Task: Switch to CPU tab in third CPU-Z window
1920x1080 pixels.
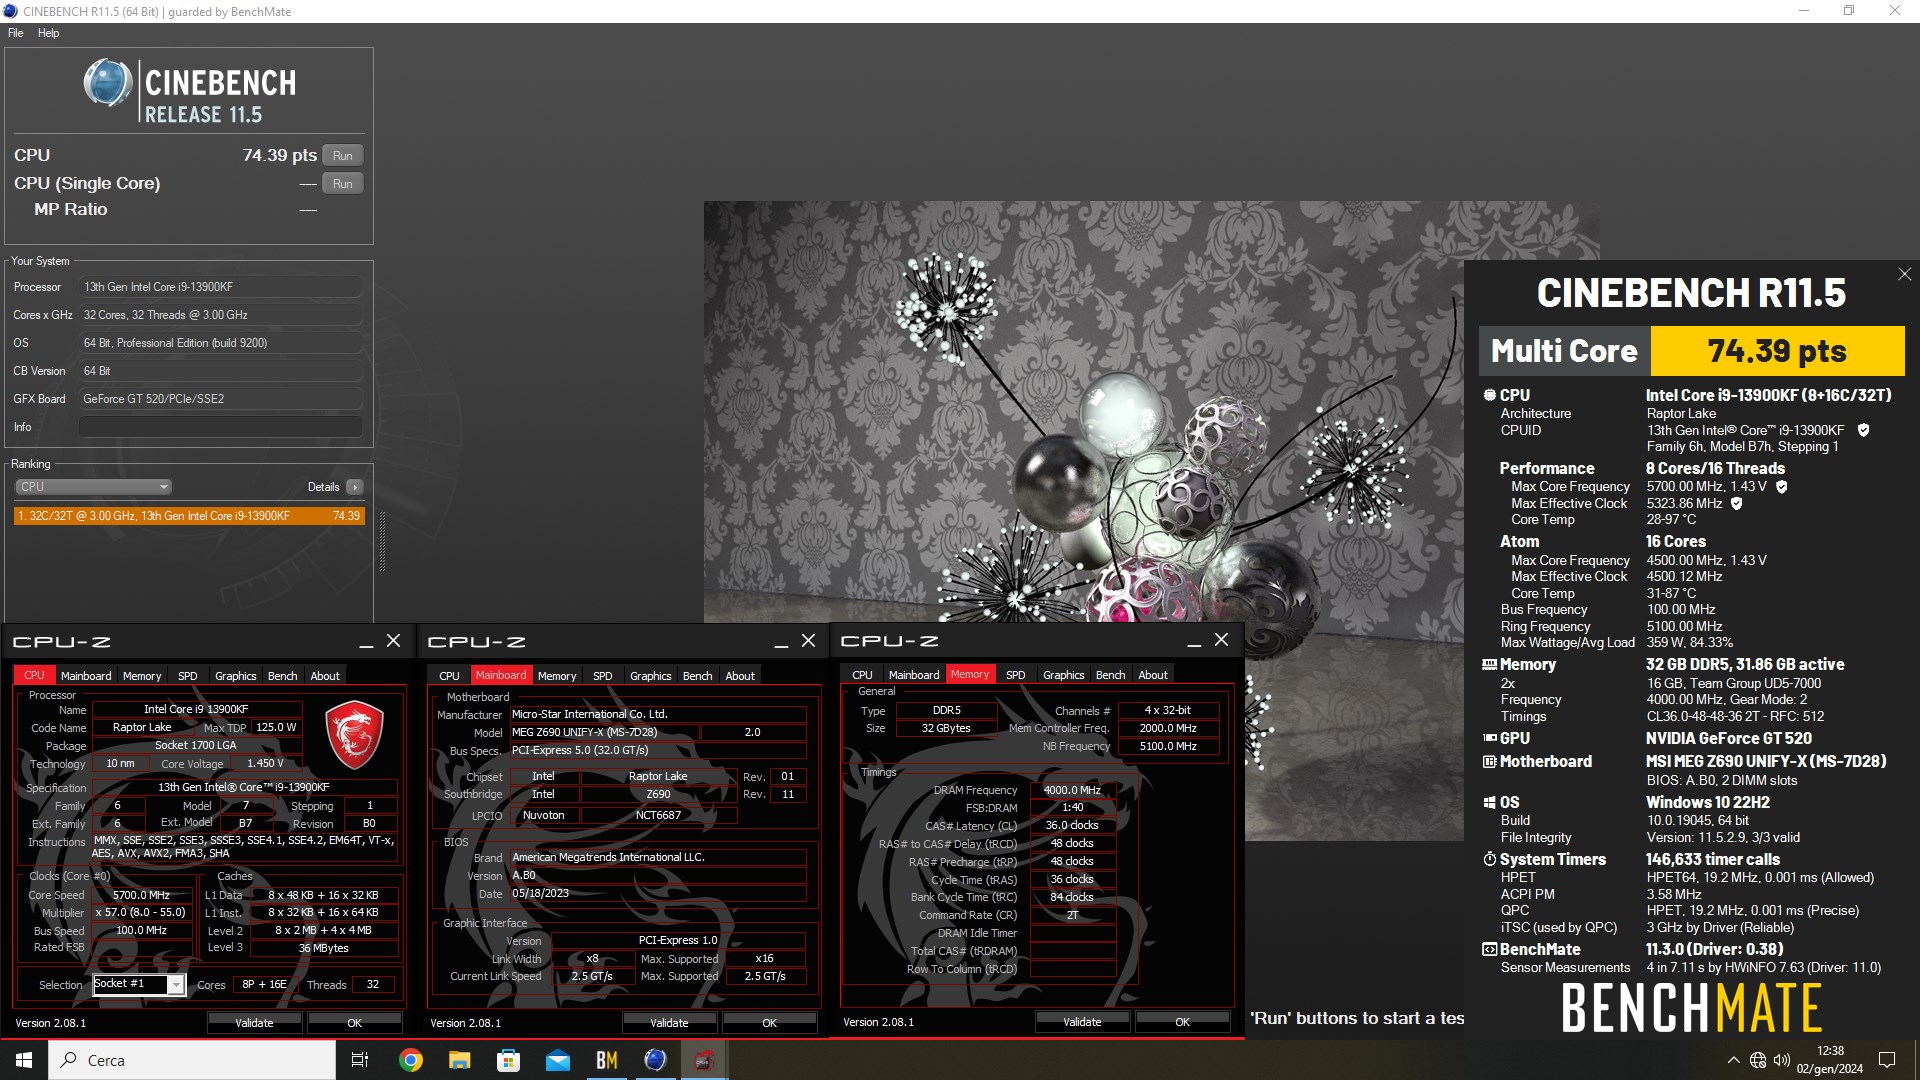Action: click(863, 675)
